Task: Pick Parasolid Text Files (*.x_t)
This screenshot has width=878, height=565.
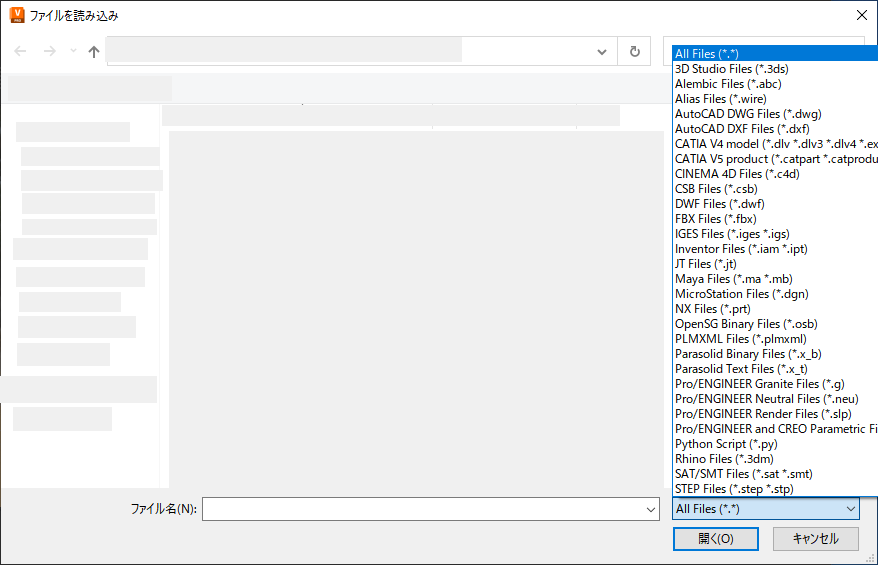Action: pos(775,369)
